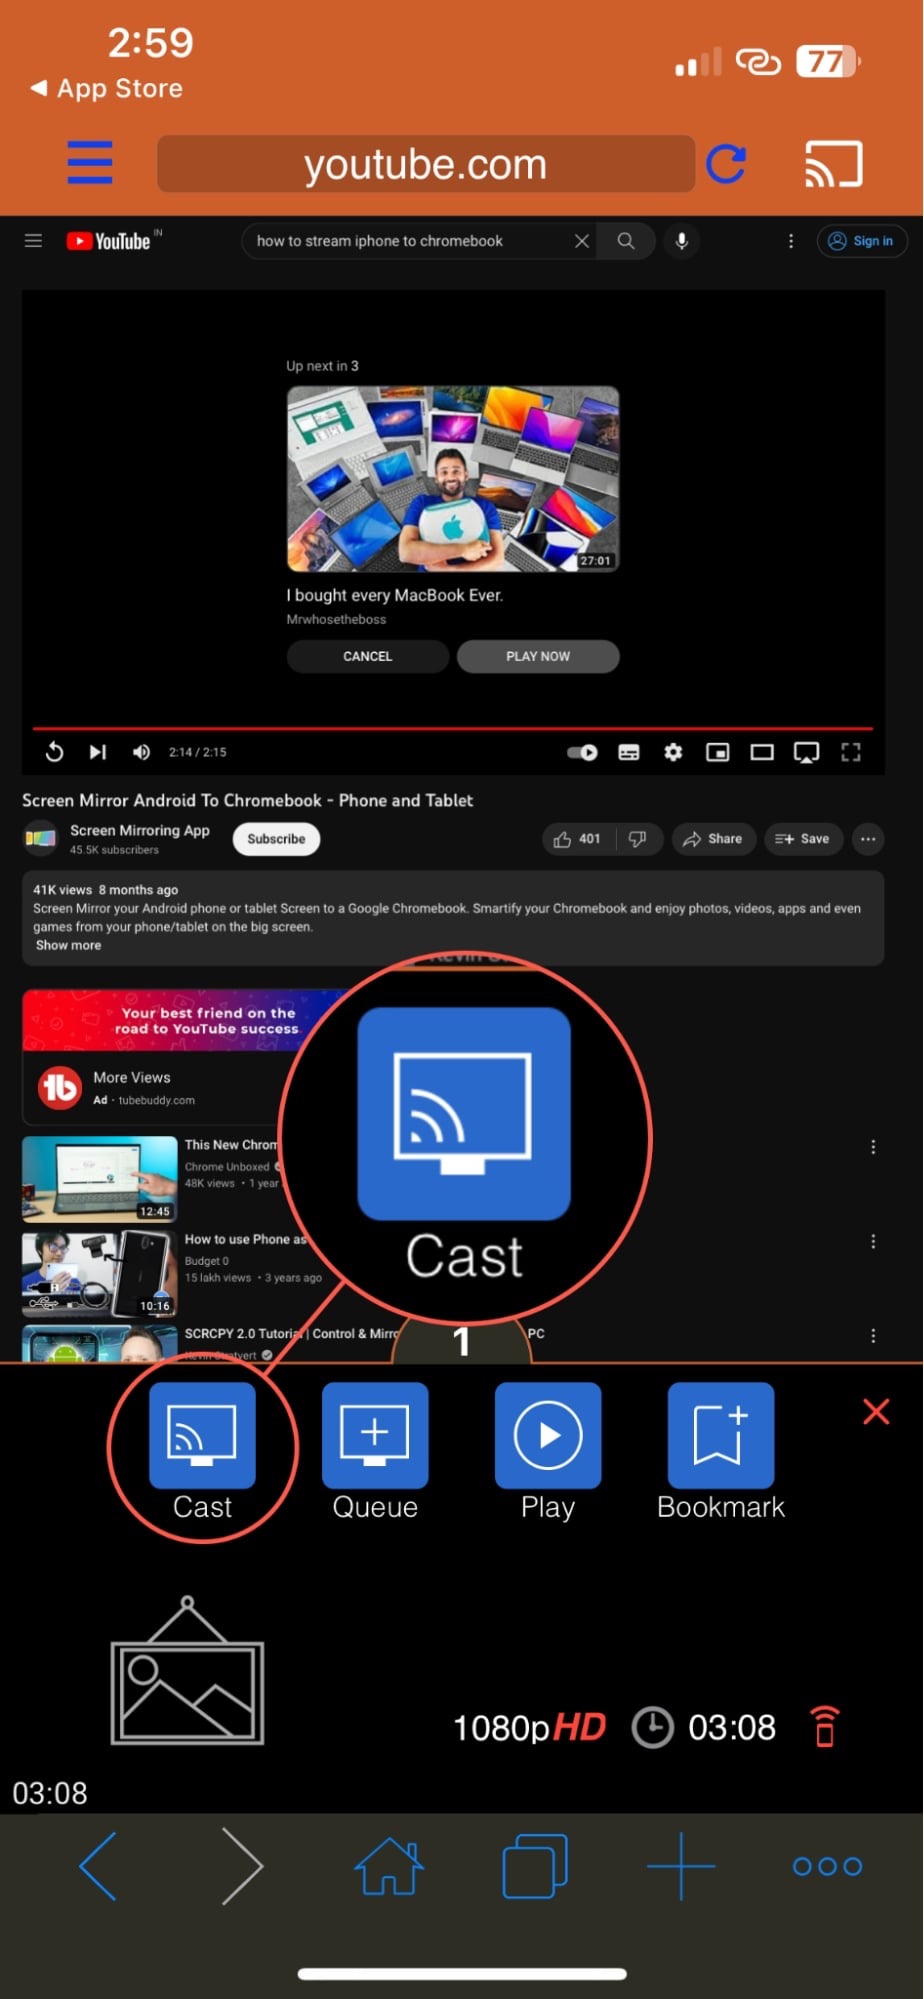Mute the video player volume

pyautogui.click(x=141, y=752)
